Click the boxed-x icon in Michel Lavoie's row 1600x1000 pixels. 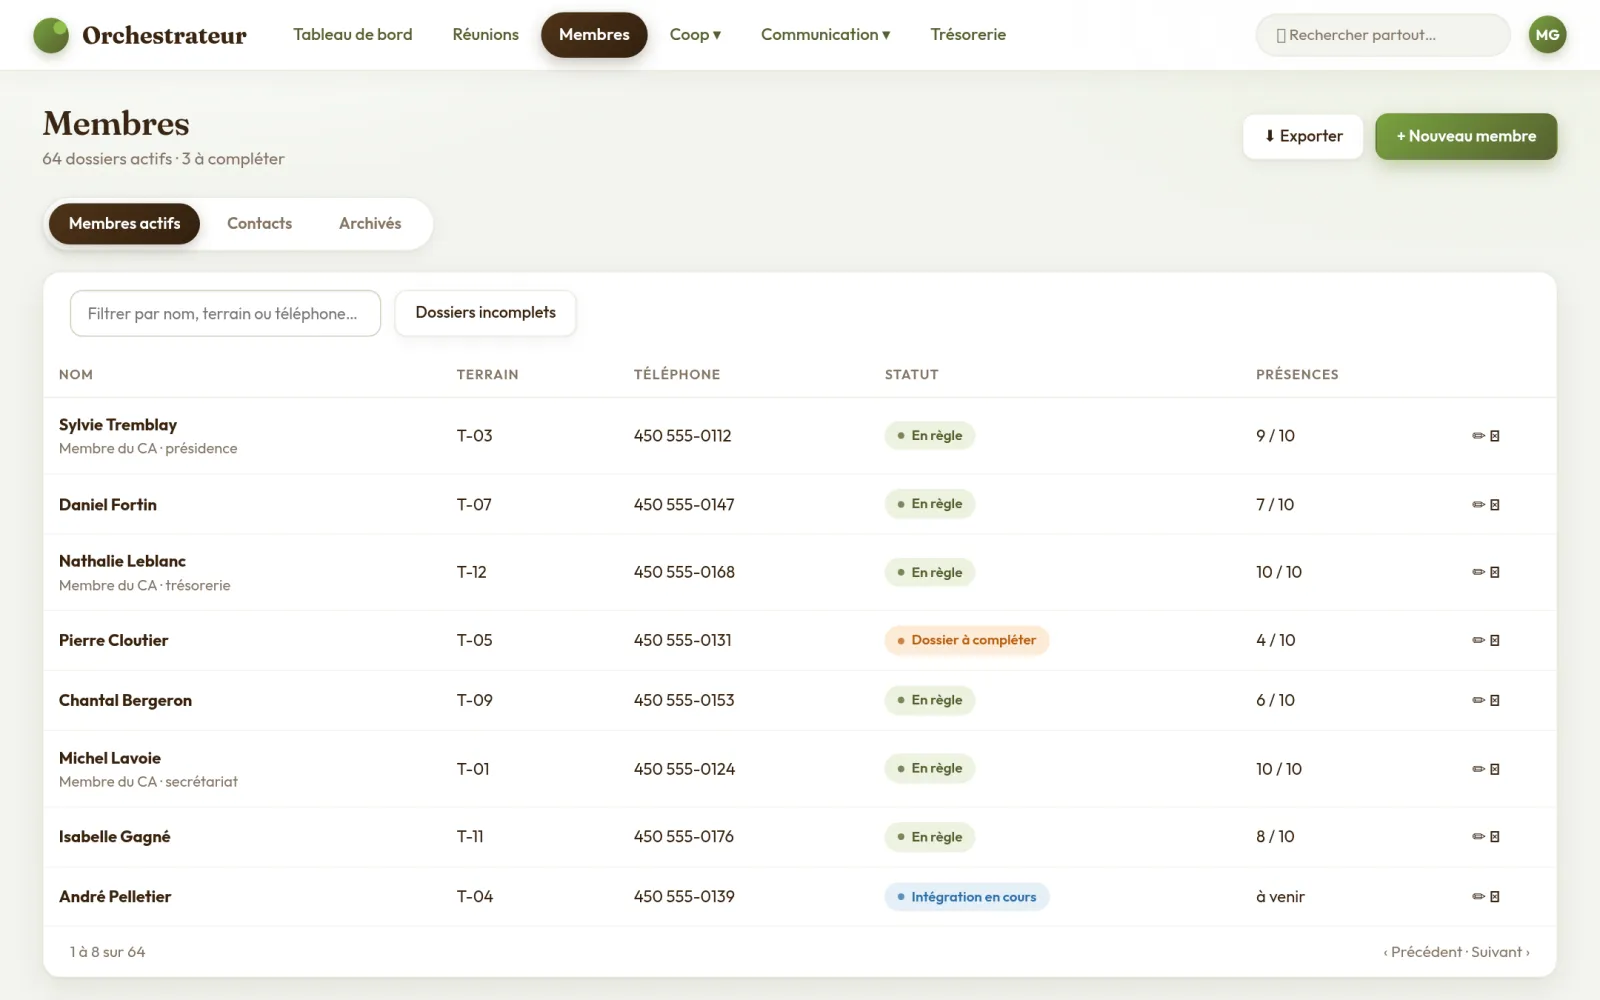(x=1495, y=769)
